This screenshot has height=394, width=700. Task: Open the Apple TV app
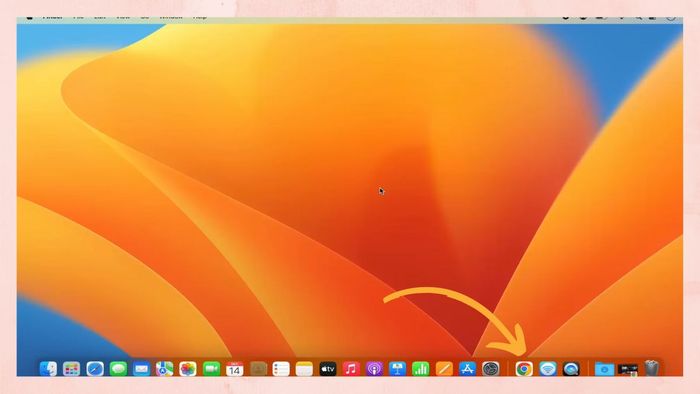(328, 369)
